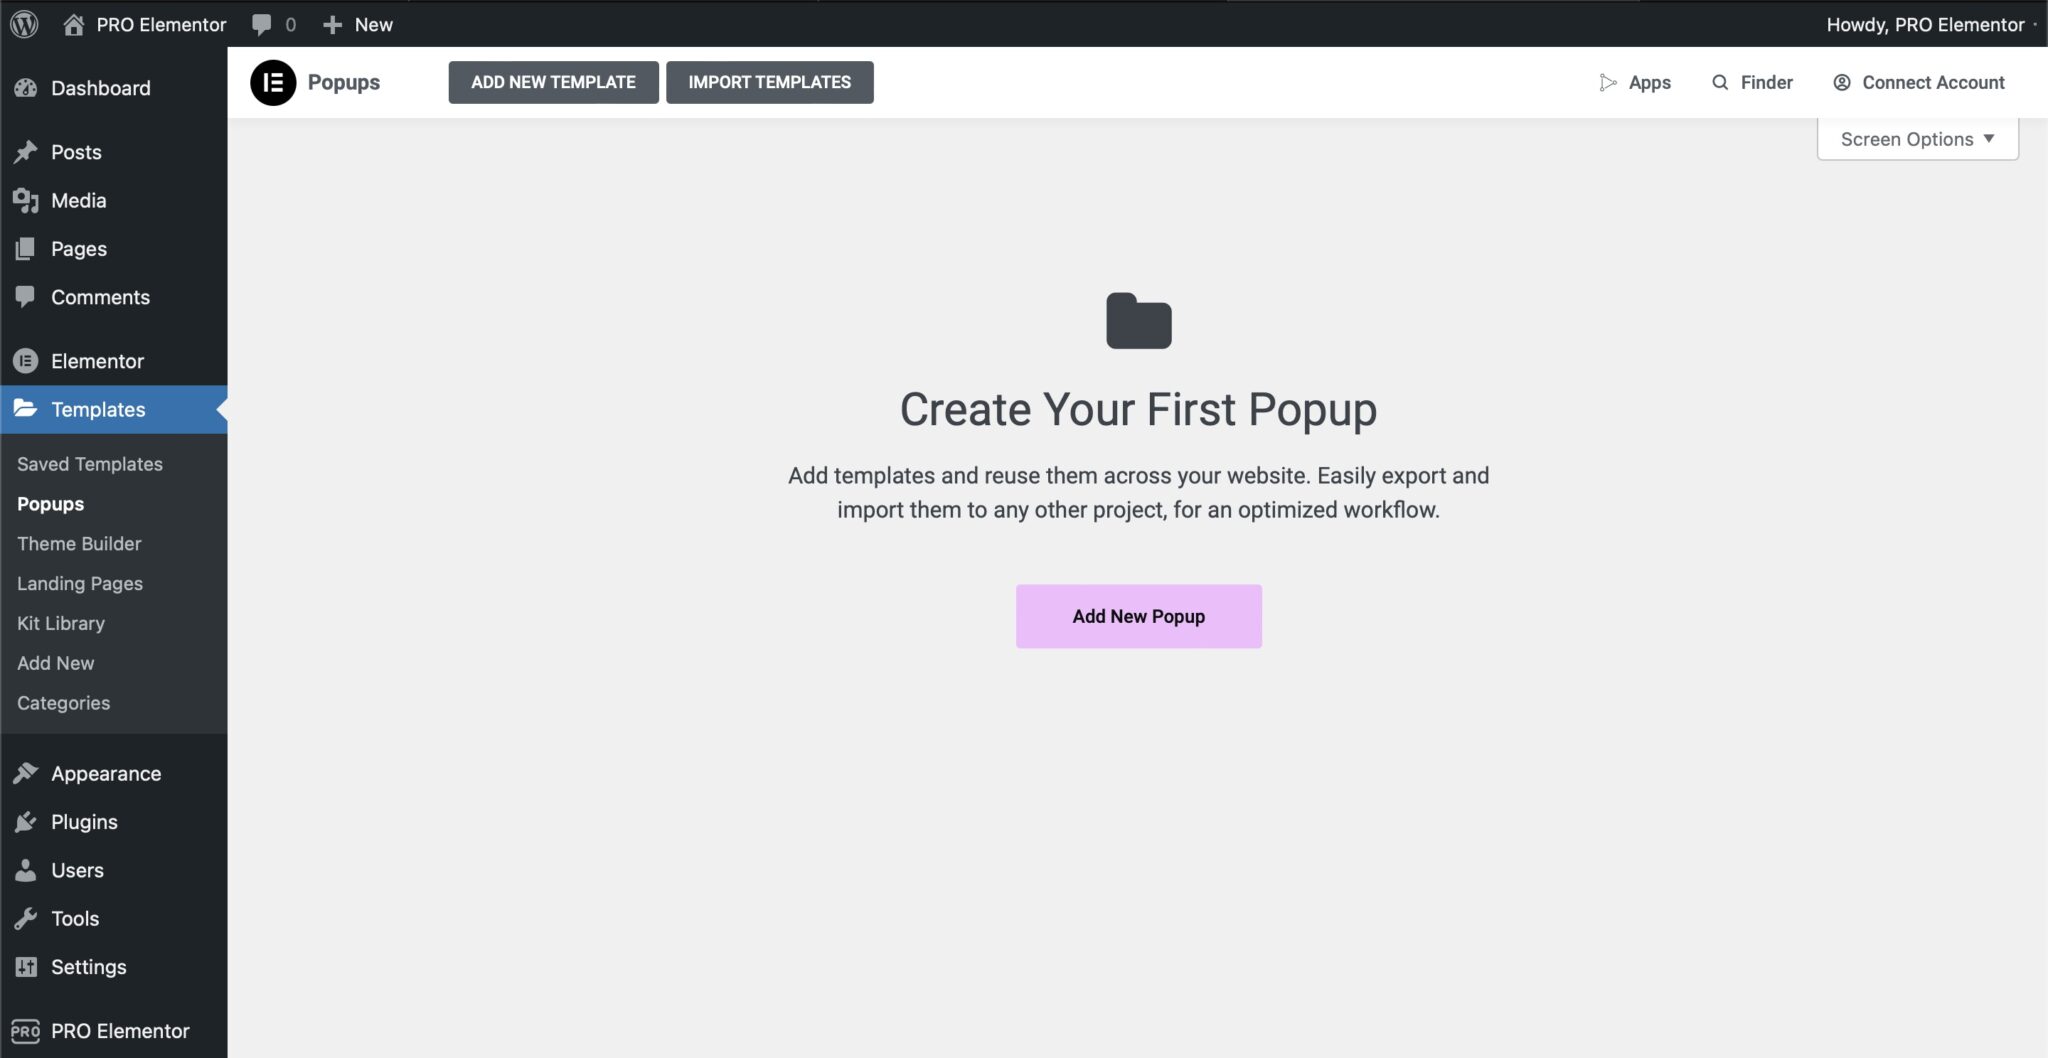Open the PRO Elementor site name menu
The height and width of the screenshot is (1058, 2048).
144,25
